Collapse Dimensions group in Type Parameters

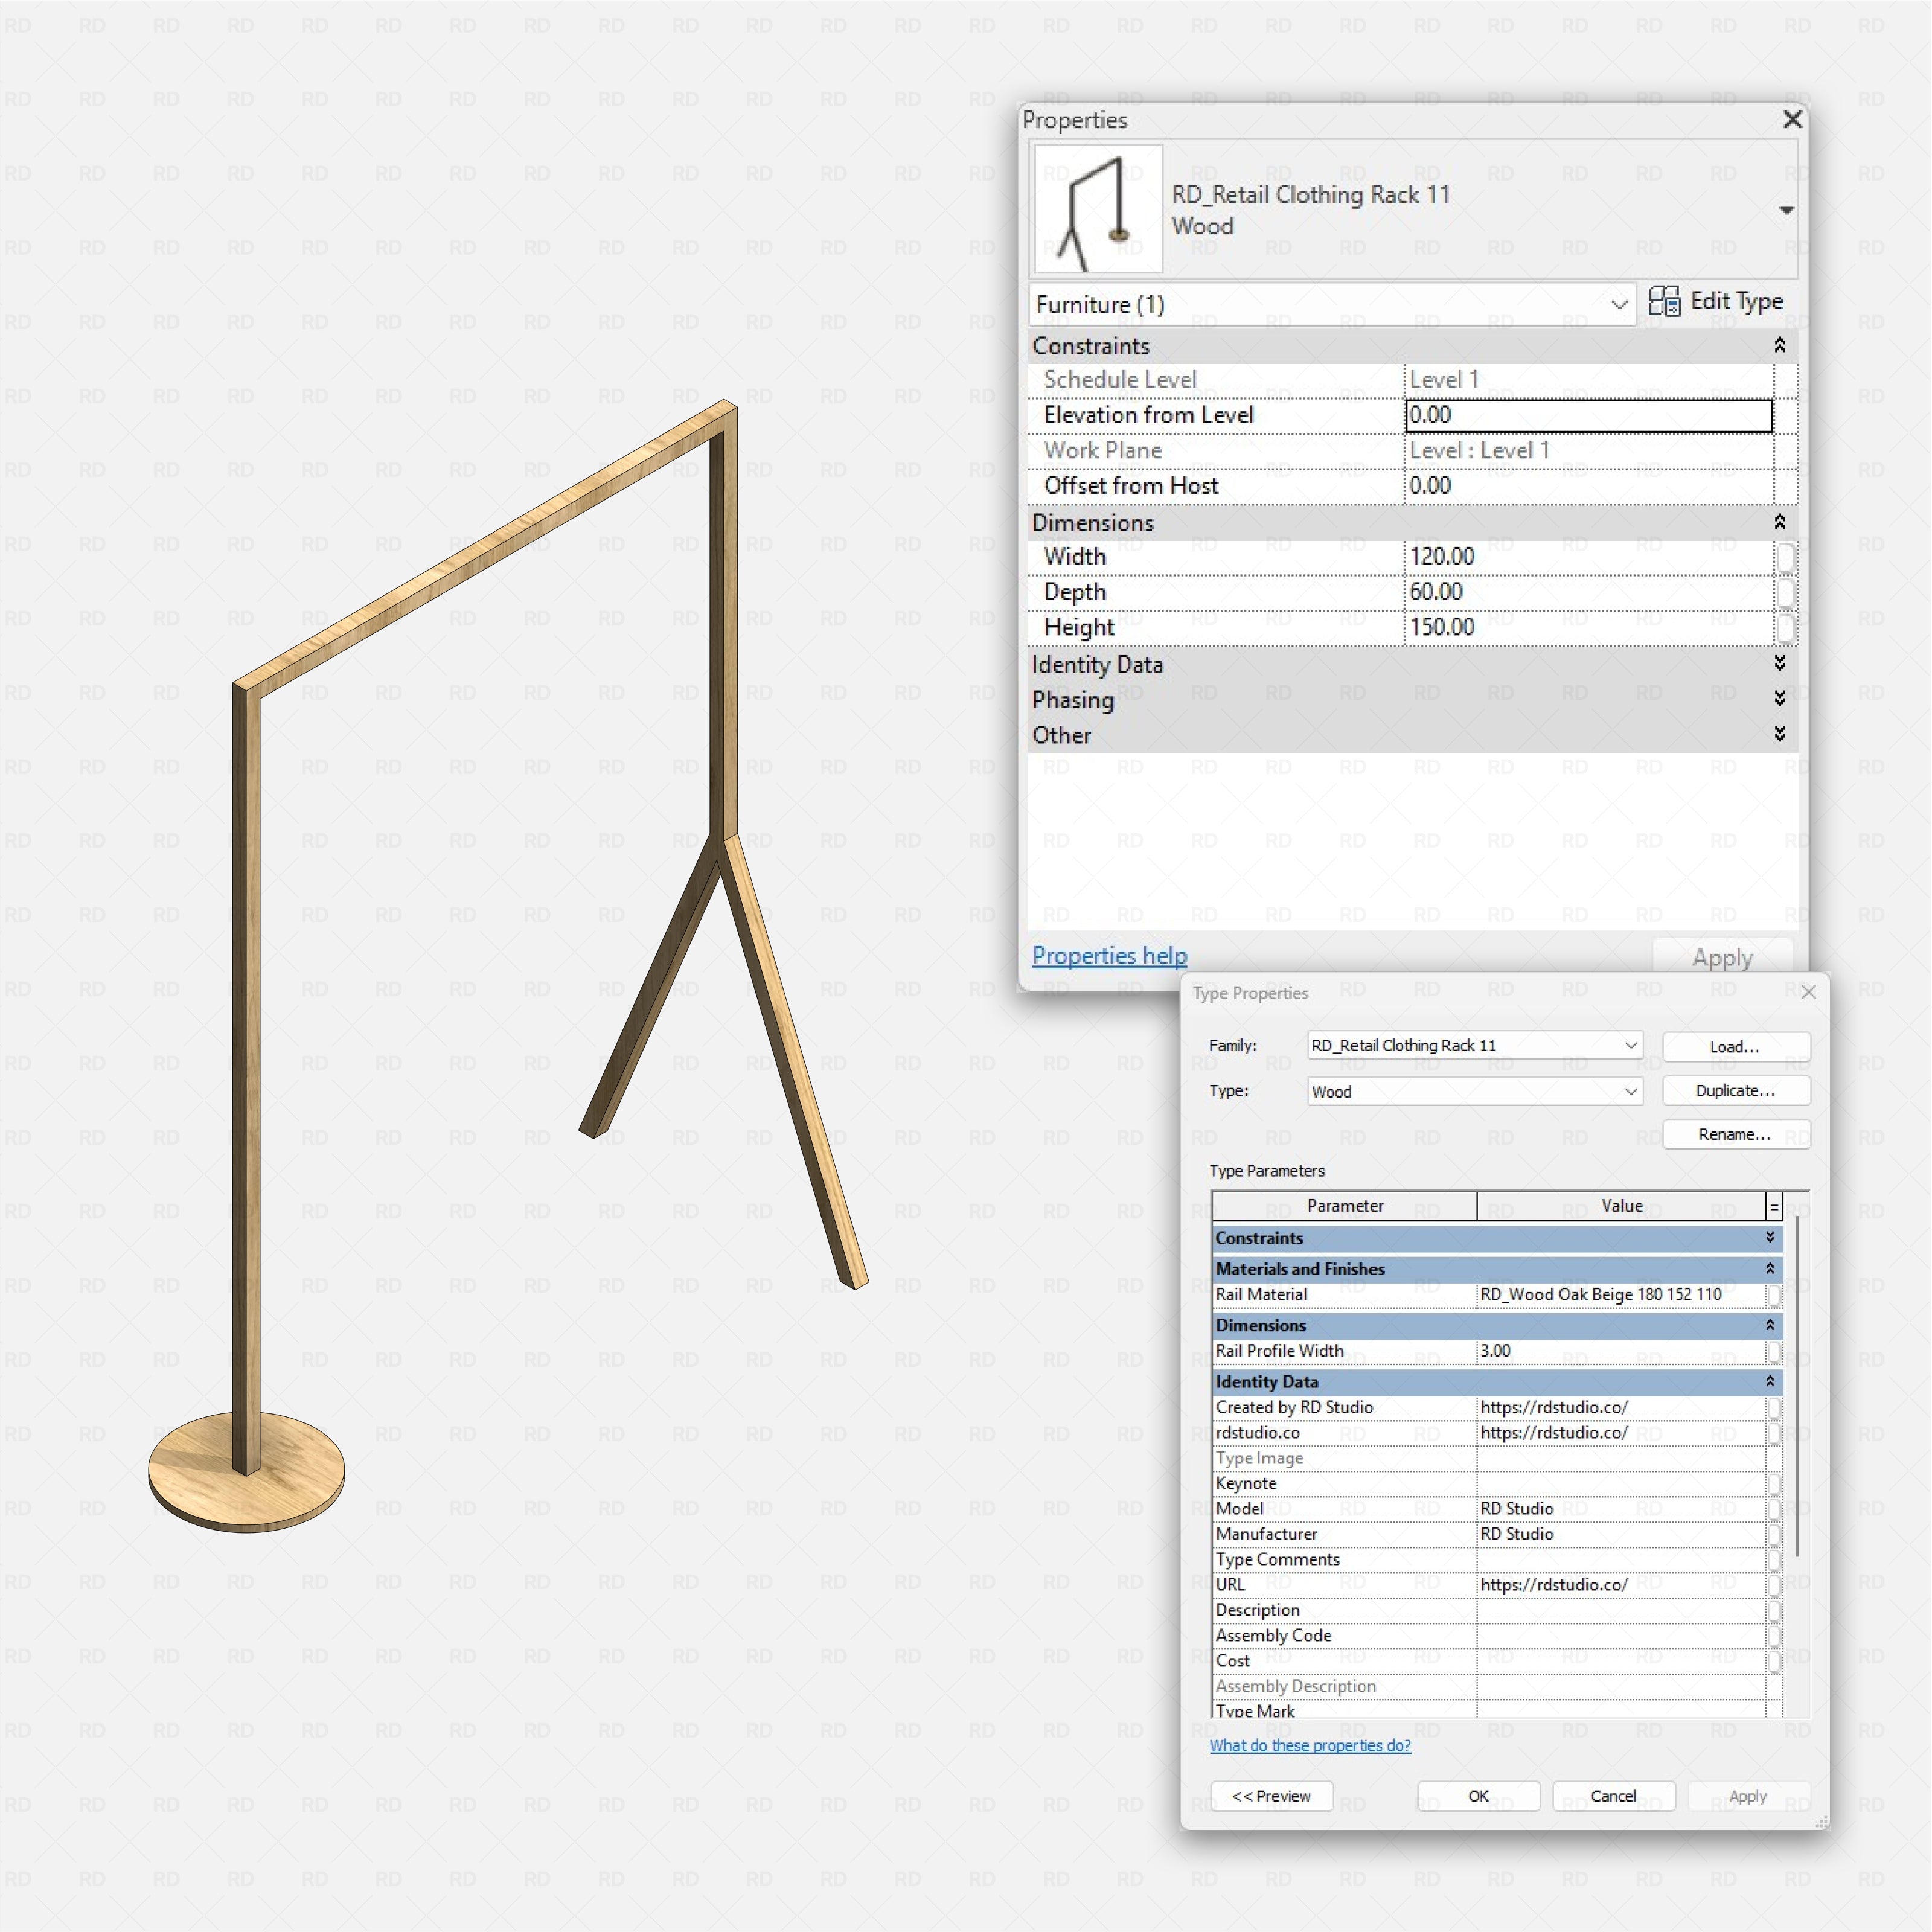1770,1324
